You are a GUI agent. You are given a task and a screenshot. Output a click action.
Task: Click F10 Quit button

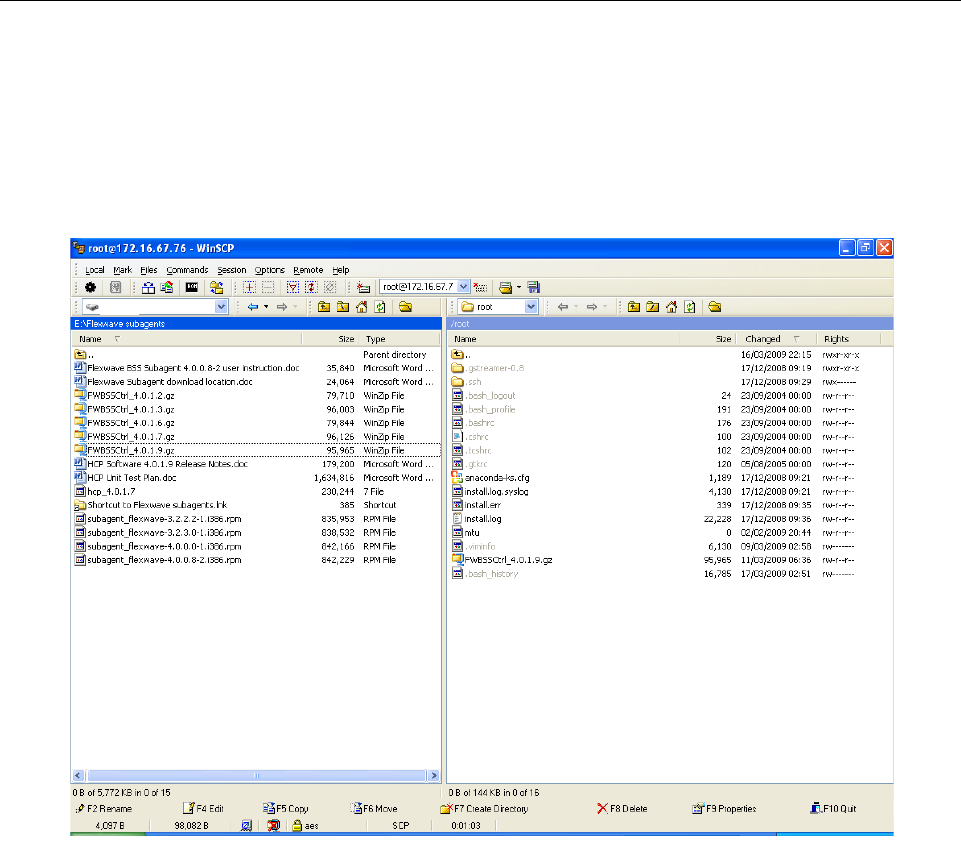833,809
